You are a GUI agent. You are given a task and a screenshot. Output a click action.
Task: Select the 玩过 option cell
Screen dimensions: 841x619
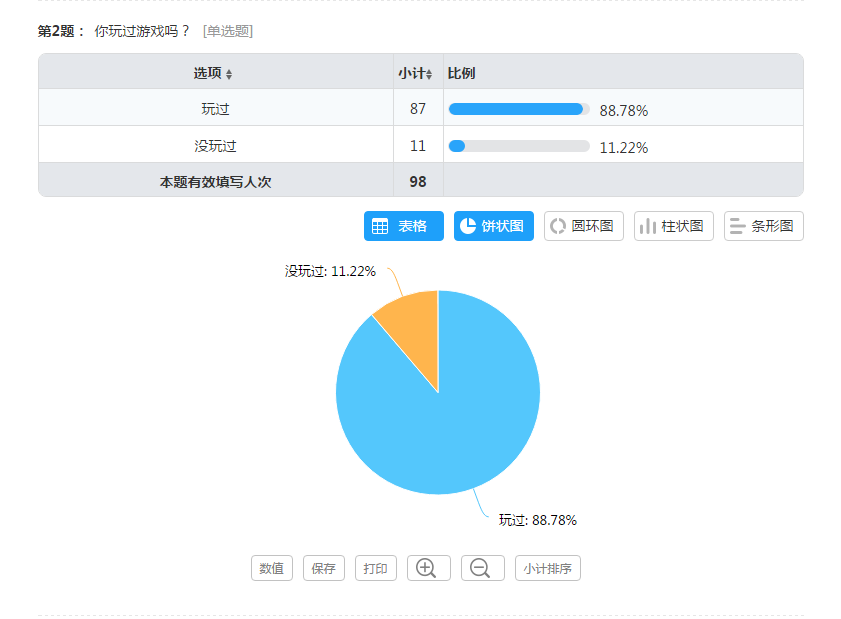(x=216, y=107)
